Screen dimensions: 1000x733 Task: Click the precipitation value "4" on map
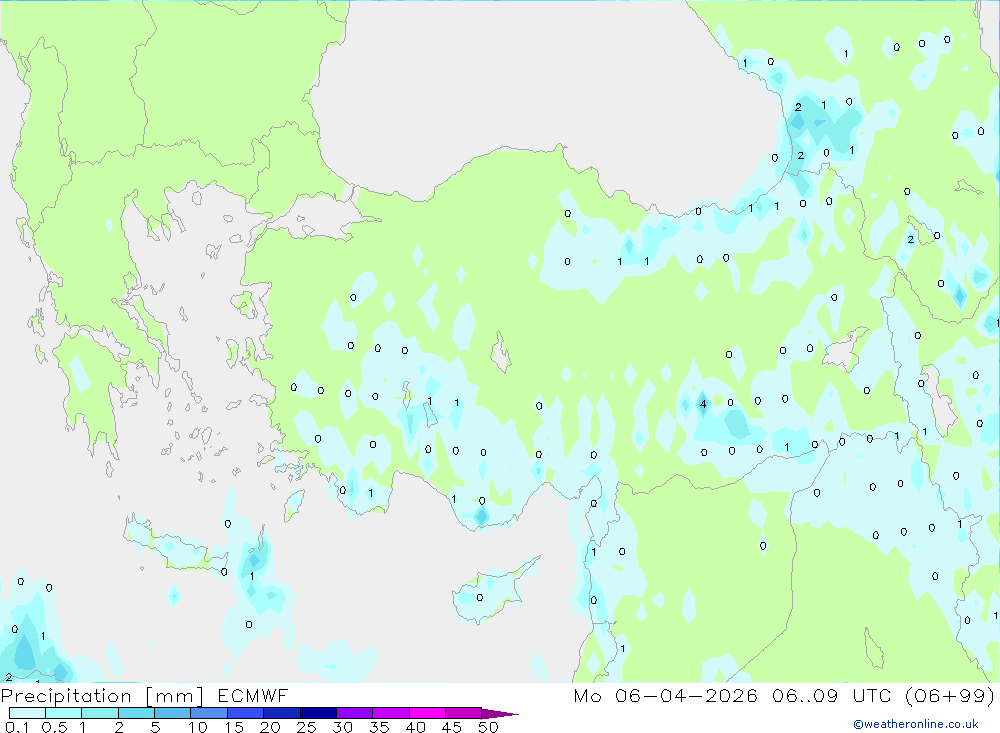[703, 404]
